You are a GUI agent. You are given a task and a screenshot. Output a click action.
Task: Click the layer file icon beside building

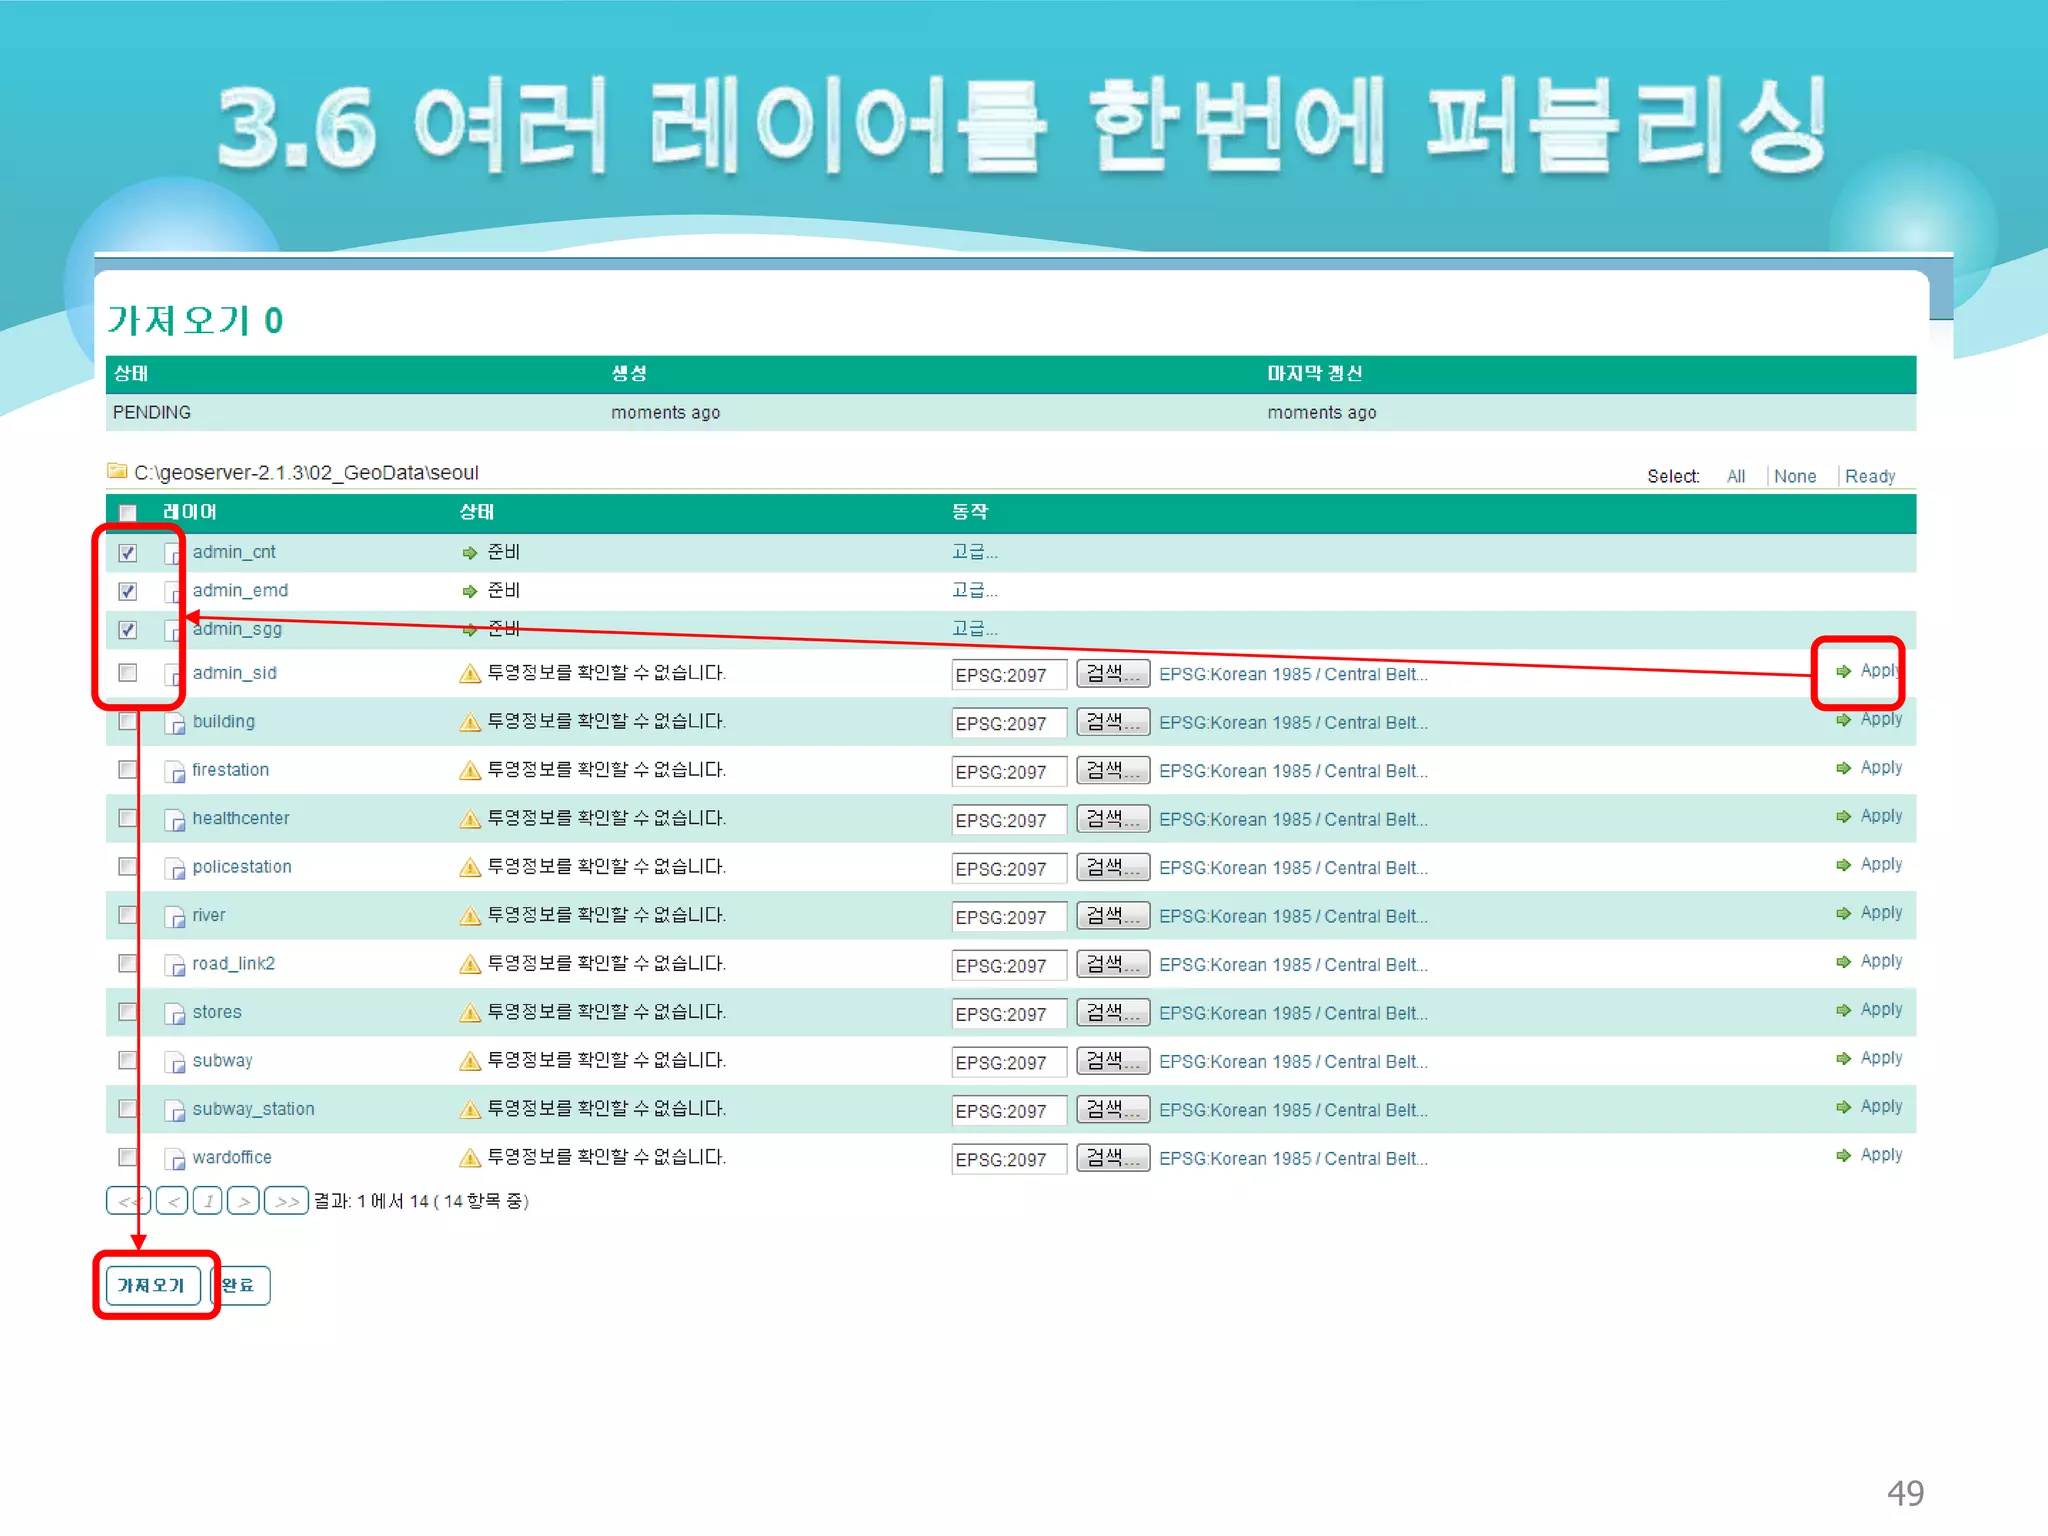click(175, 723)
